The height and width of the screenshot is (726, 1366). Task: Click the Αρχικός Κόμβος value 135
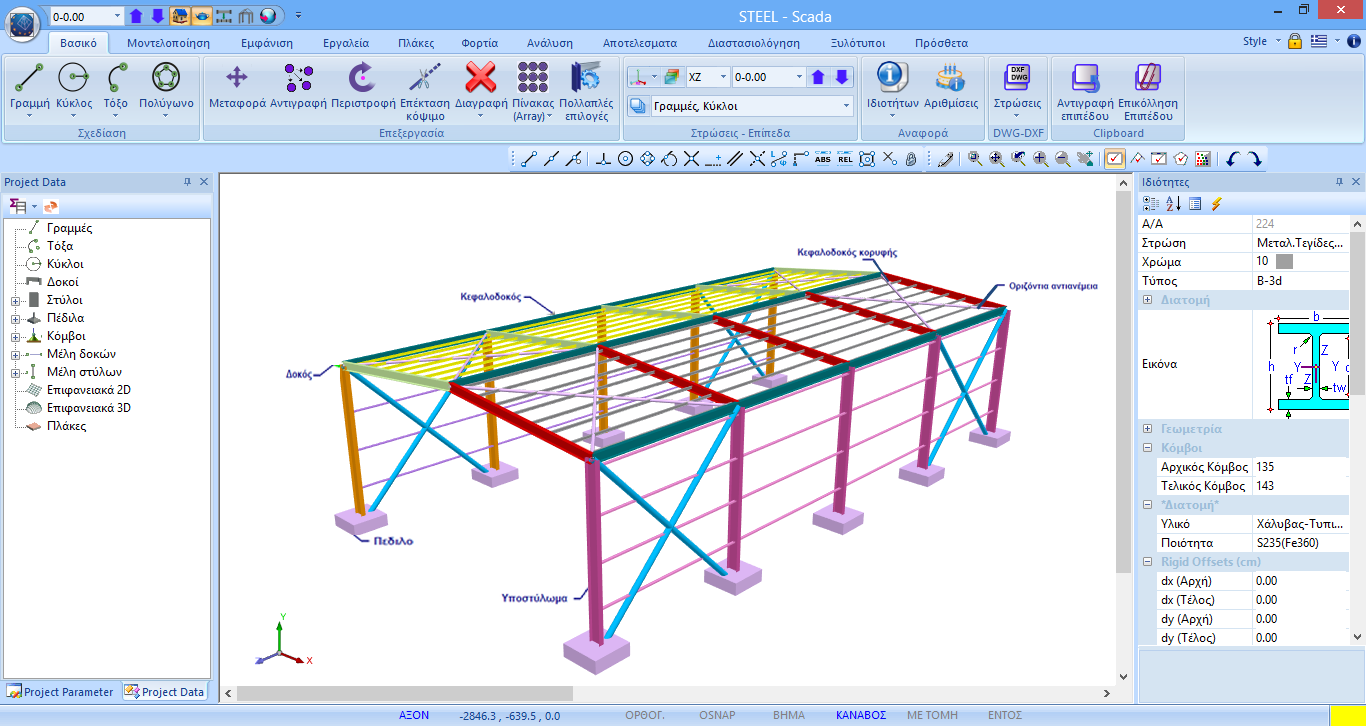(x=1301, y=467)
